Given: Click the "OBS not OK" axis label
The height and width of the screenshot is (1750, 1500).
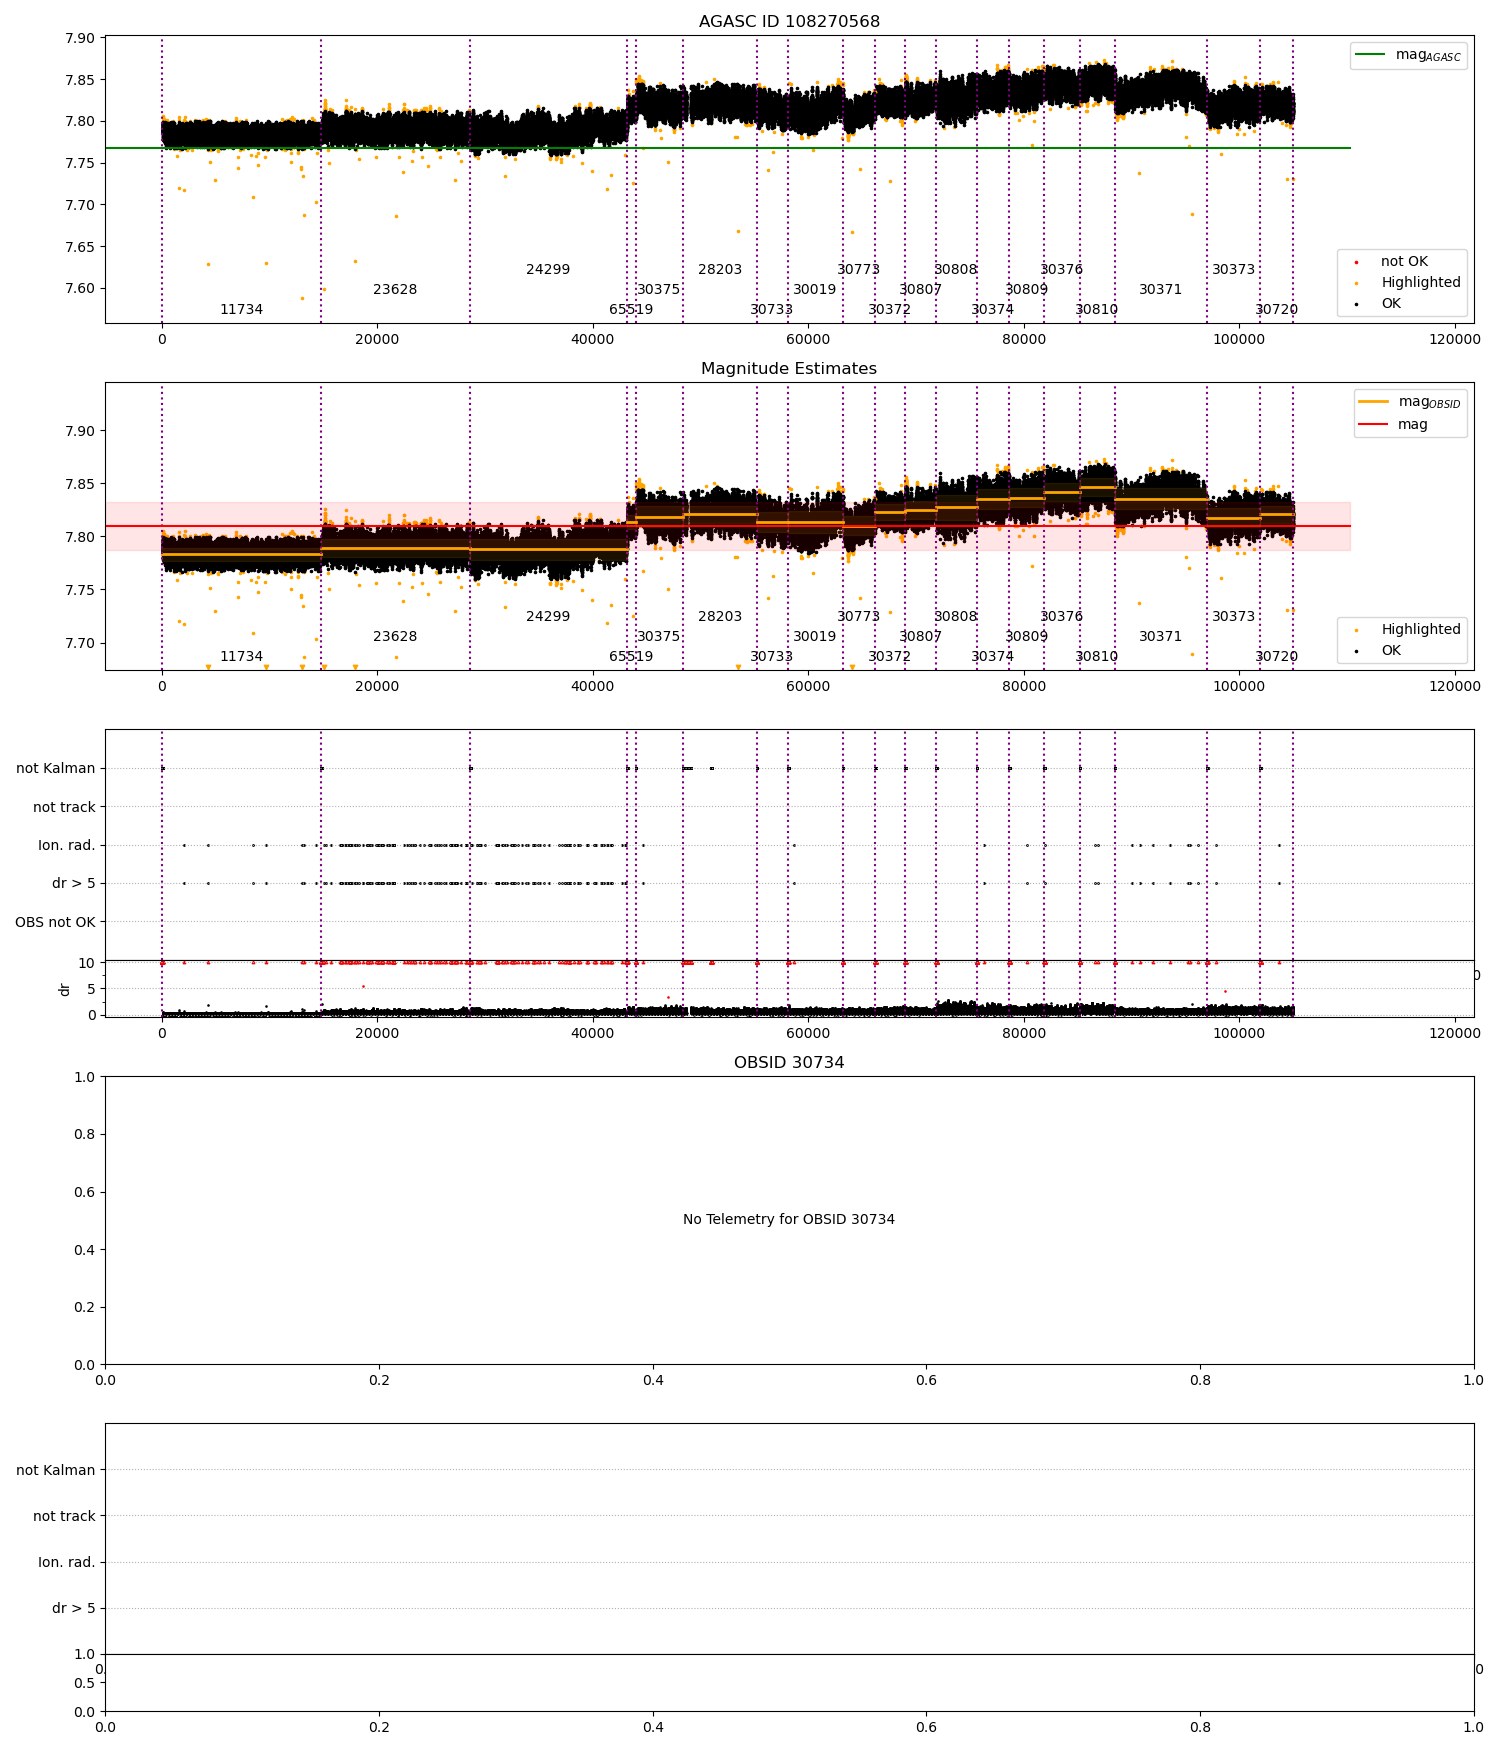Looking at the screenshot, I should 55,922.
